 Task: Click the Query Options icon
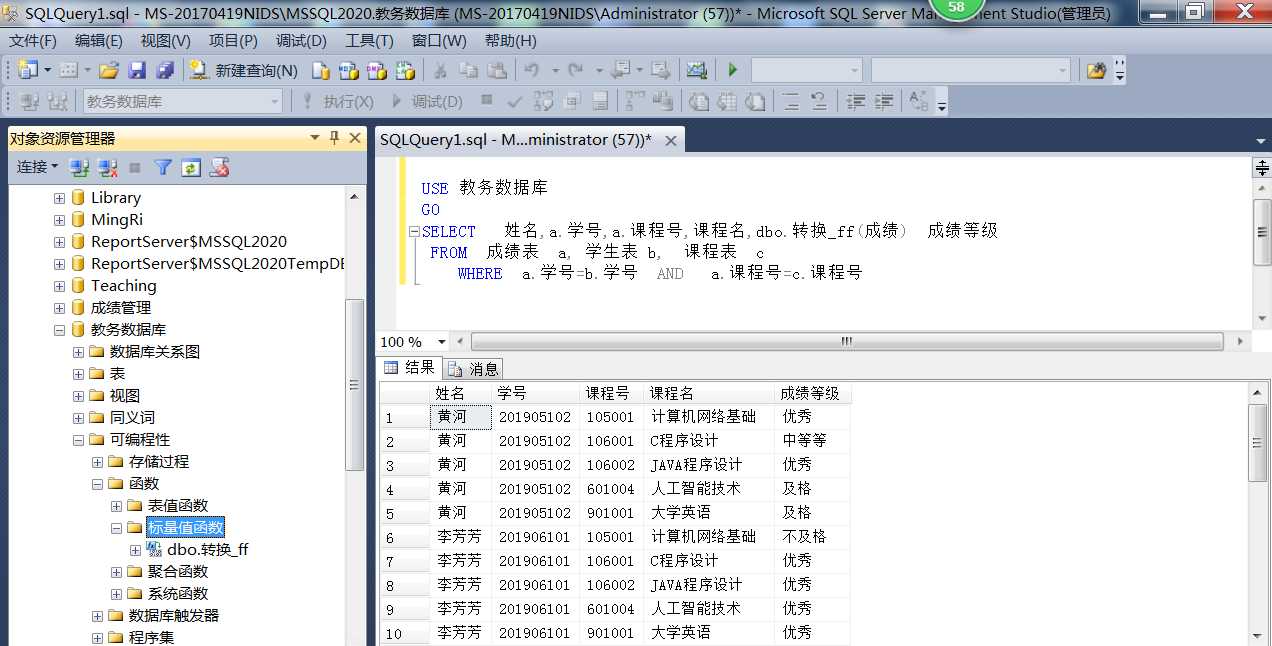coord(571,101)
